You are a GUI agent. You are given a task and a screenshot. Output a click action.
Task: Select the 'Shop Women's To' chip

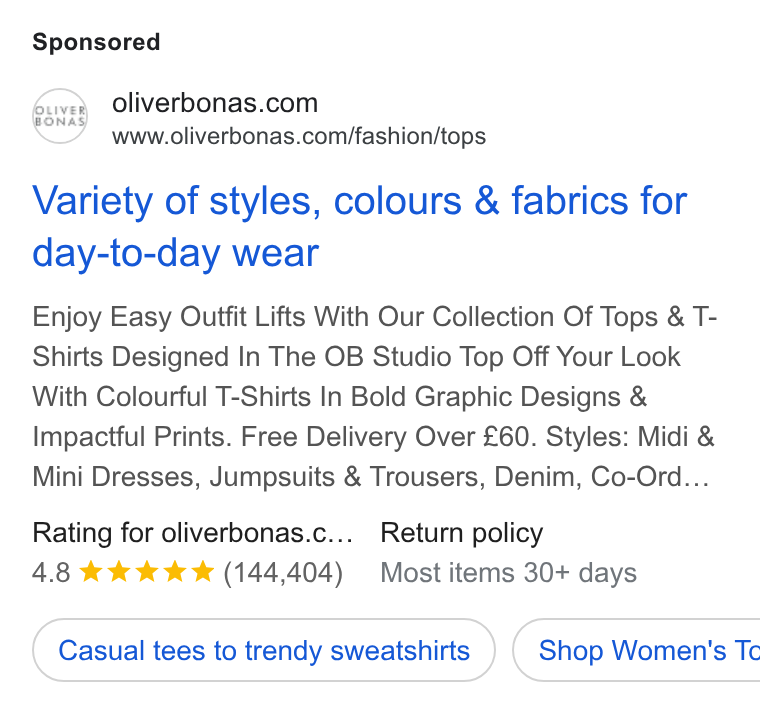(636, 650)
